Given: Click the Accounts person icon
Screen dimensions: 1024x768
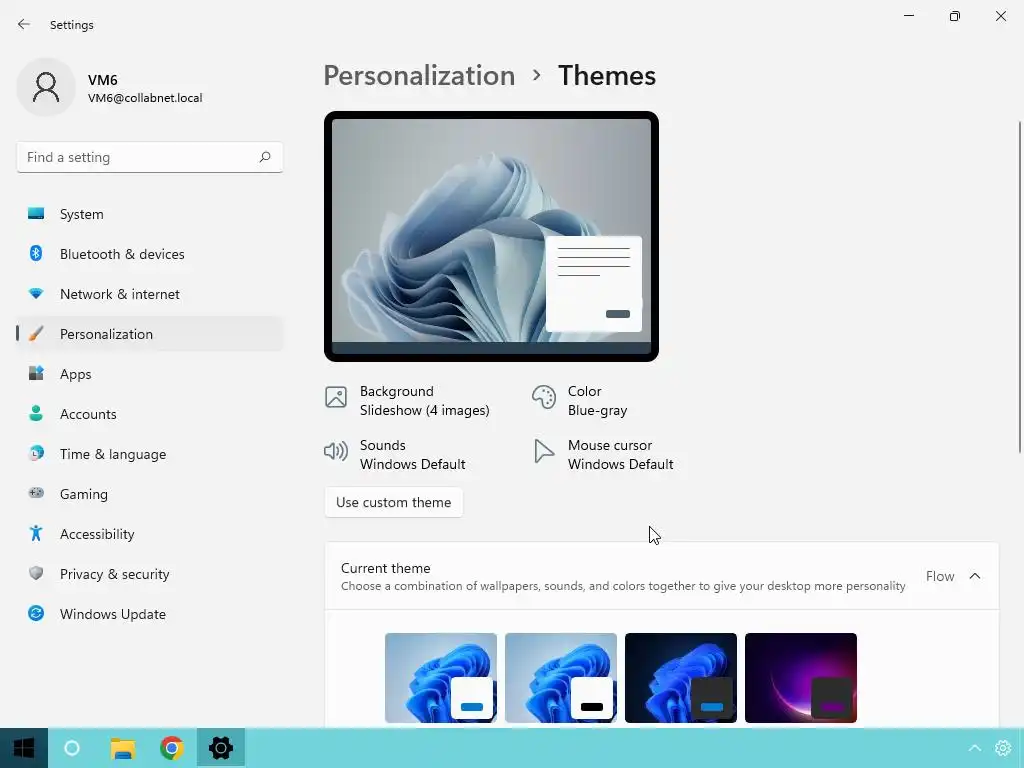Looking at the screenshot, I should tap(36, 413).
